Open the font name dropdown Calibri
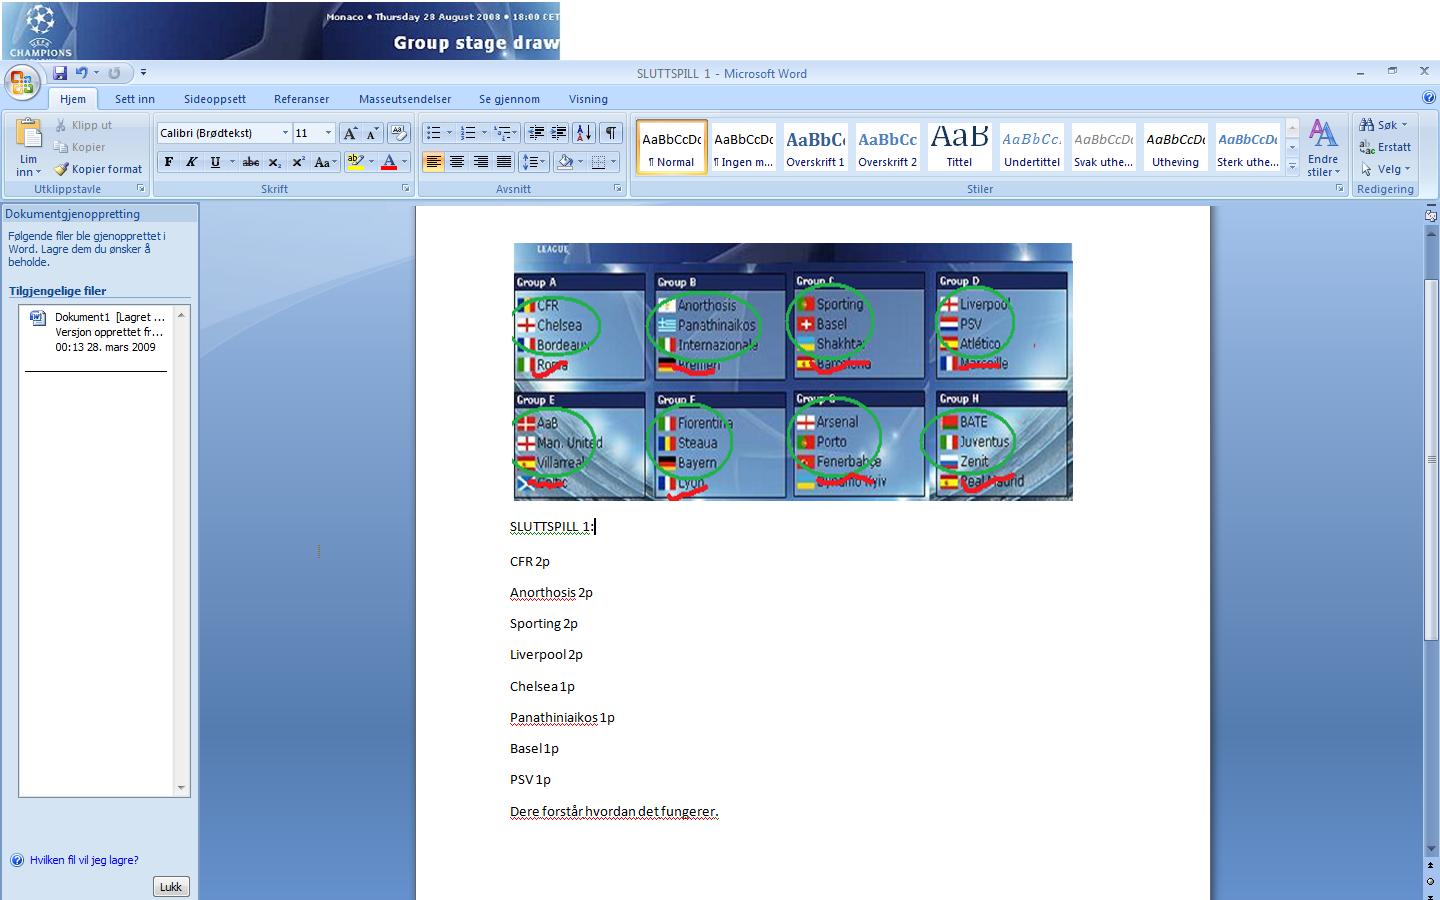The width and height of the screenshot is (1440, 900). [285, 133]
